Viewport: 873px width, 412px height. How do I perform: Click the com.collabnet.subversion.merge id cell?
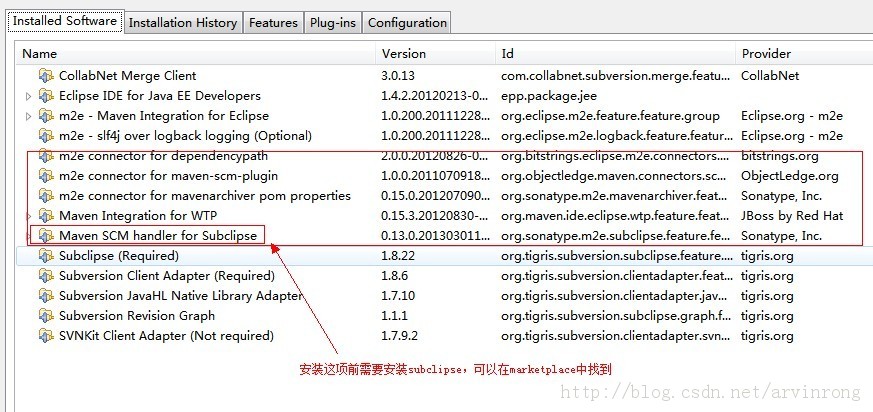pyautogui.click(x=615, y=76)
